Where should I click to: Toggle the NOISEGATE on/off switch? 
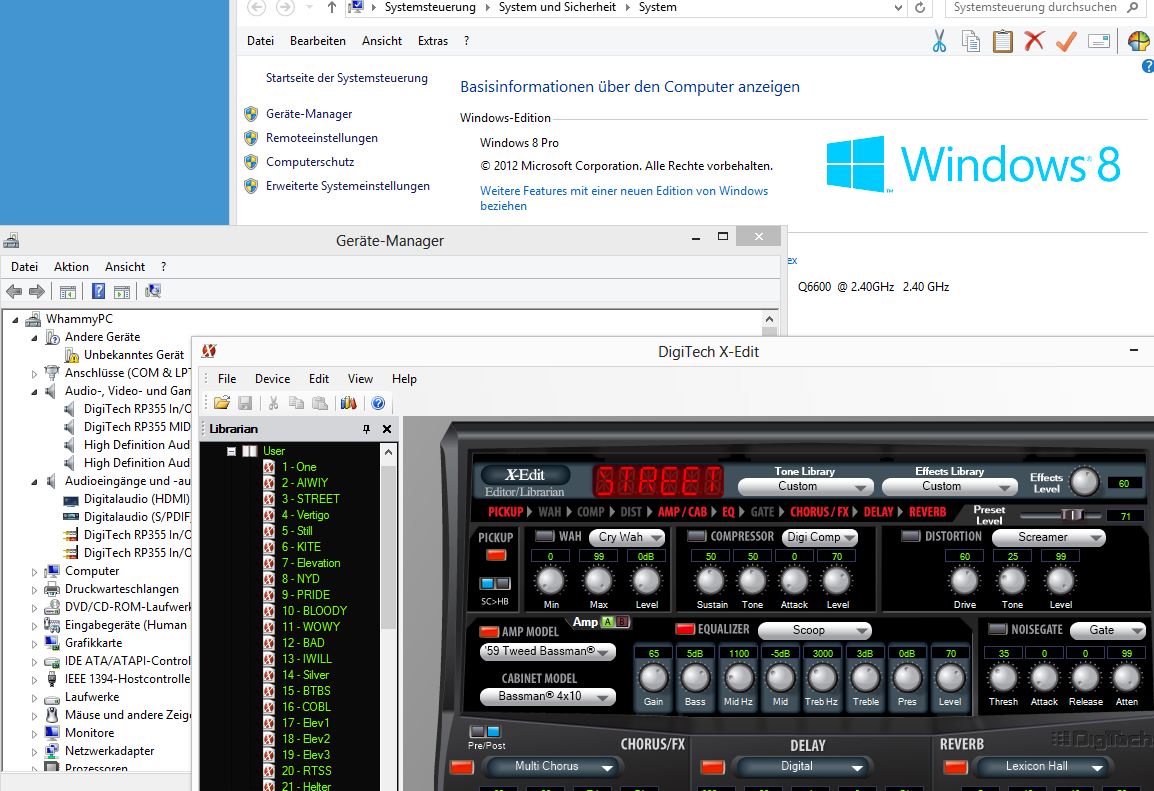point(997,629)
